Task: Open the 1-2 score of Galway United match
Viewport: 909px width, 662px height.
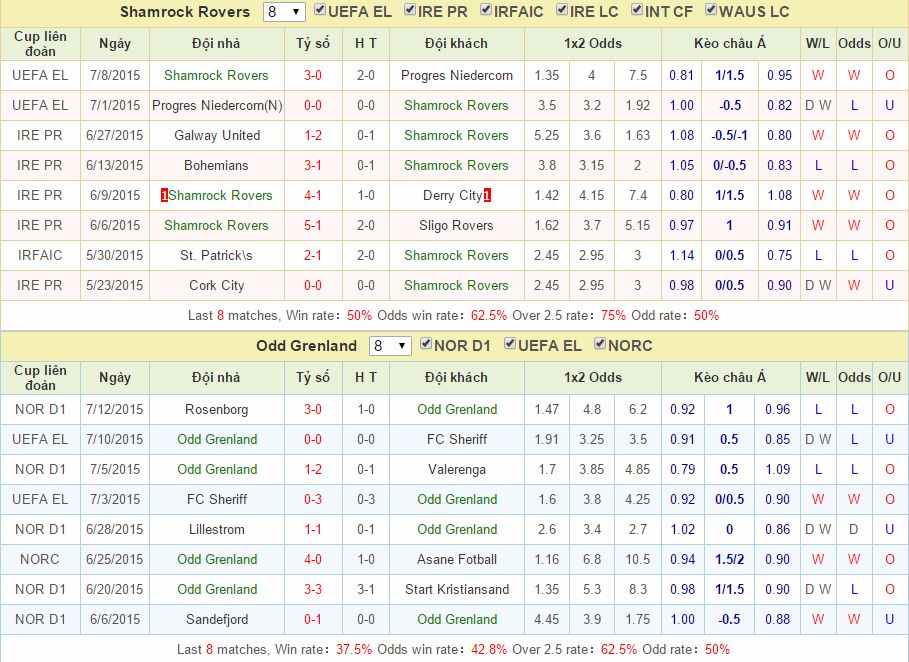Action: pos(313,136)
